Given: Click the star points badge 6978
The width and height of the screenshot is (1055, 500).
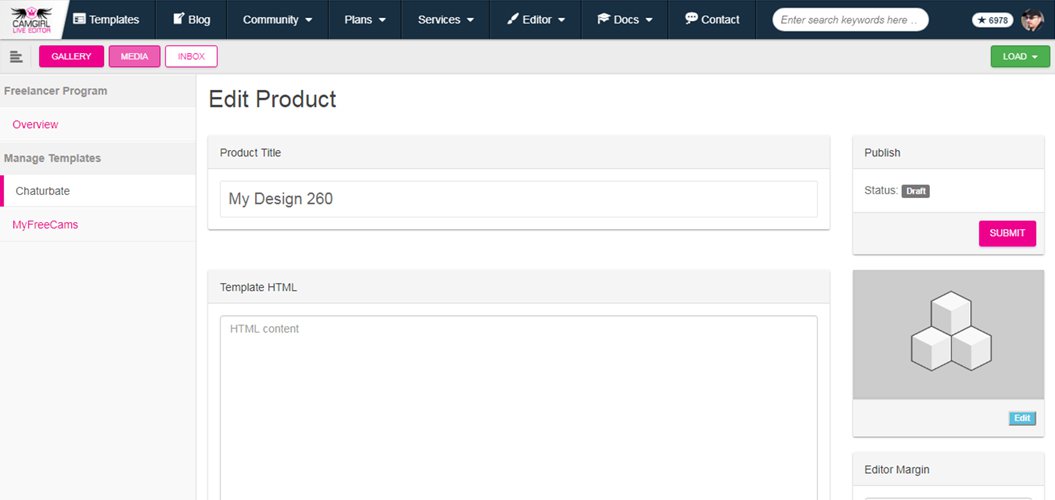Looking at the screenshot, I should (992, 20).
